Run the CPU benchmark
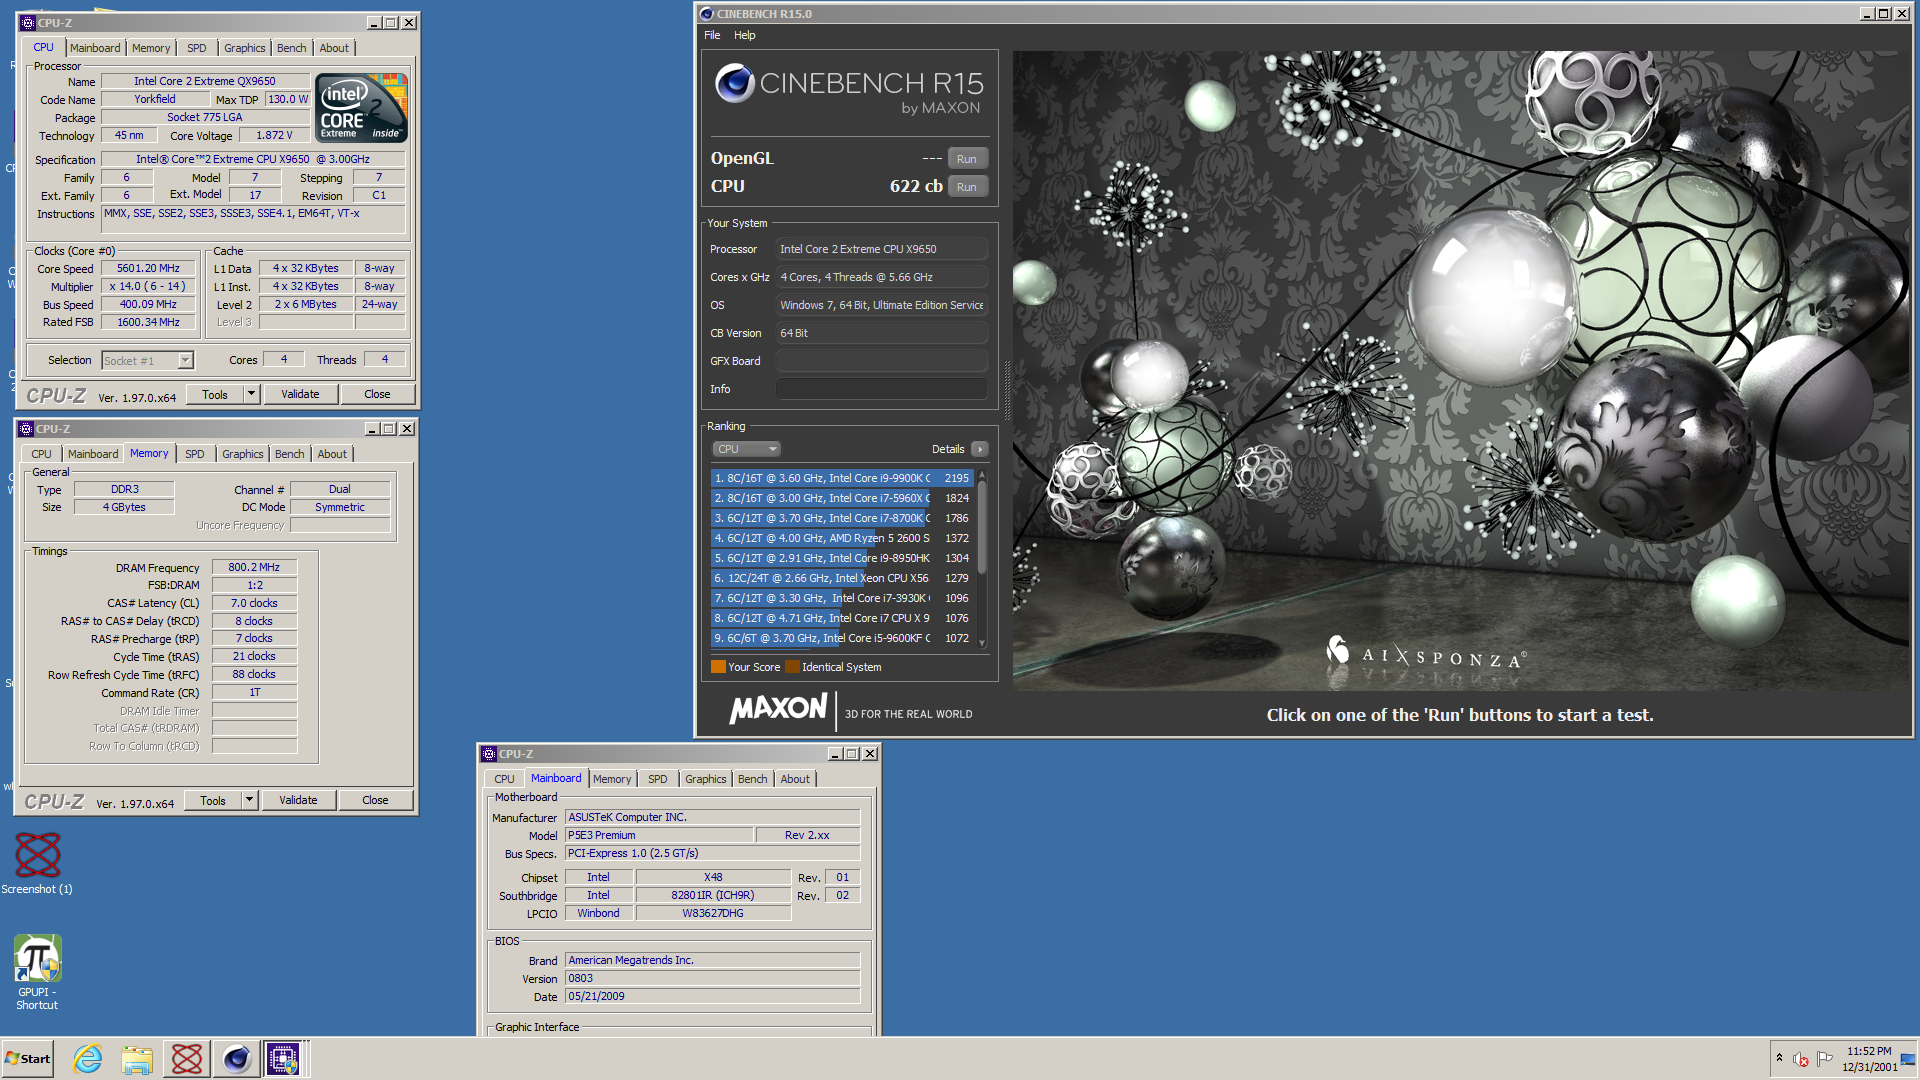This screenshot has width=1920, height=1080. pos(967,186)
